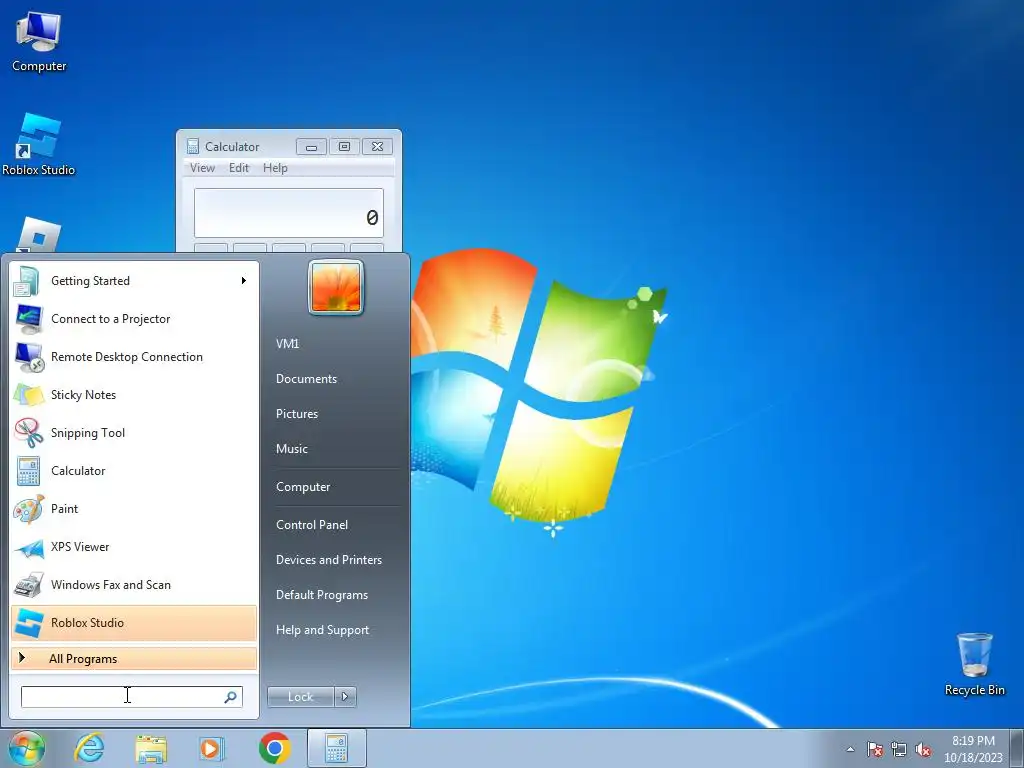The image size is (1024, 768).
Task: Open VM1 user folder link
Action: (287, 344)
